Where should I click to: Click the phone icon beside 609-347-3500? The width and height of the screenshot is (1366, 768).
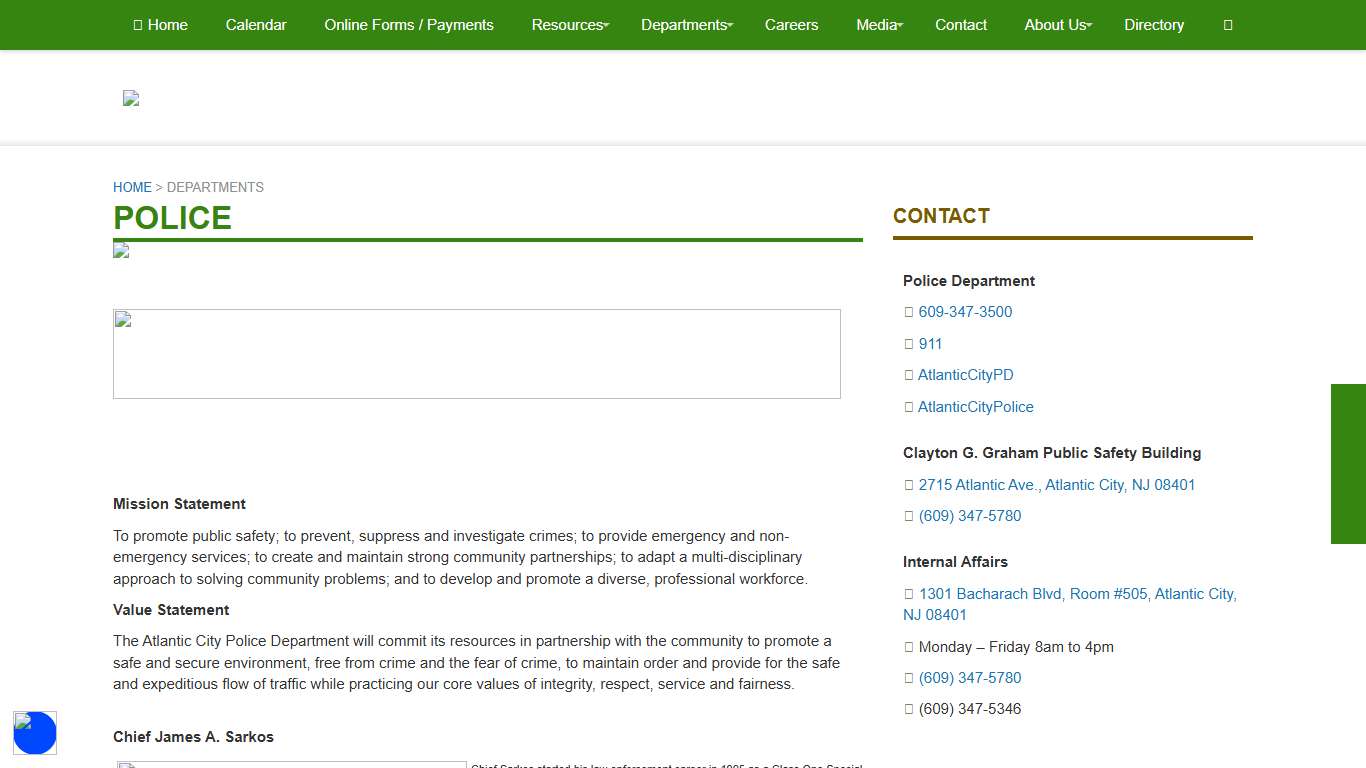(x=908, y=312)
